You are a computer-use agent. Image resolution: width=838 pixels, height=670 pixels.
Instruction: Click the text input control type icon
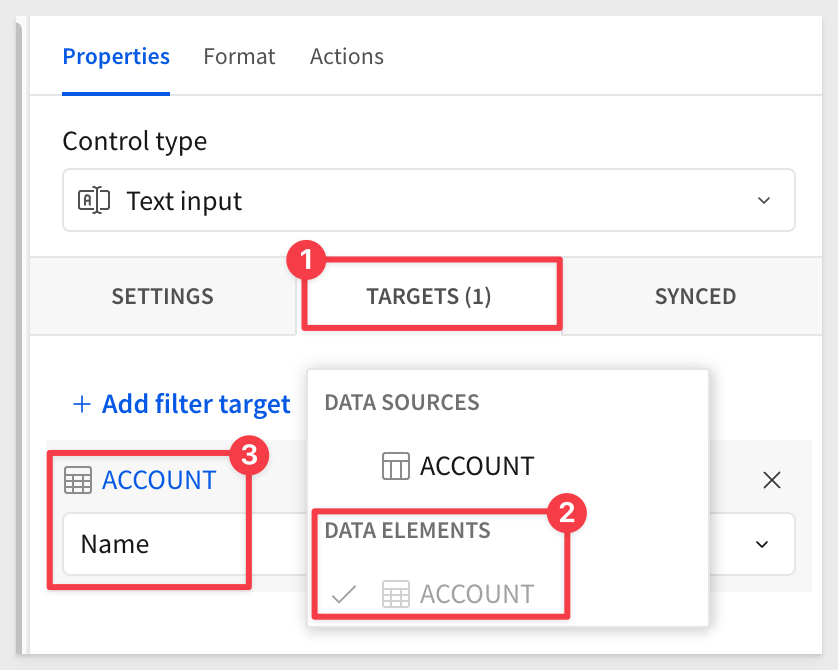pos(94,200)
